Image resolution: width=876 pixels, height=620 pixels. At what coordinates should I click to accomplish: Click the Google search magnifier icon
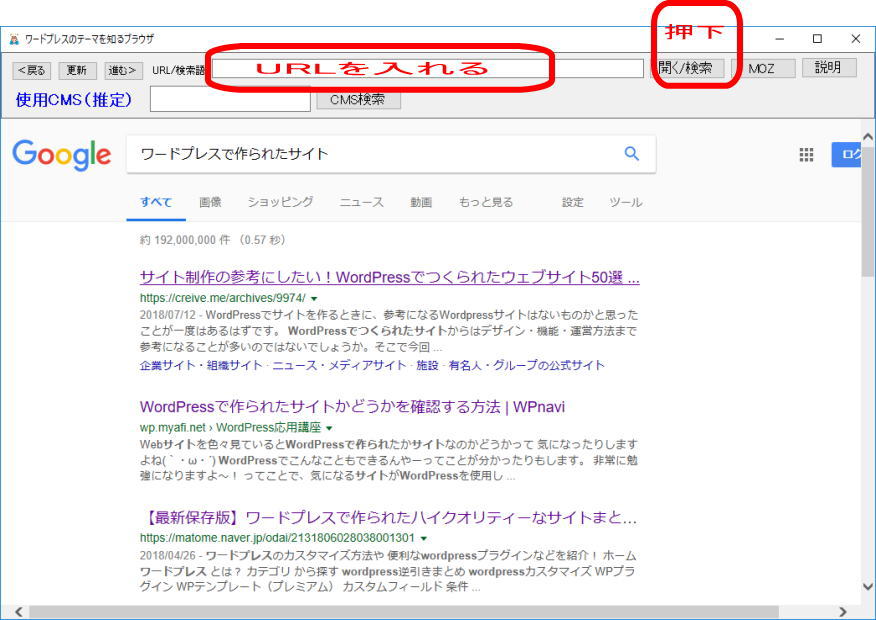(x=631, y=155)
